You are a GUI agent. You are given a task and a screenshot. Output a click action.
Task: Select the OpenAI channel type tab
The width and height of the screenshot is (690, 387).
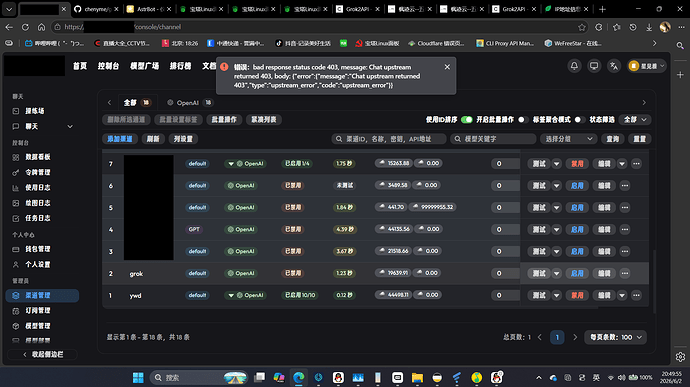190,103
